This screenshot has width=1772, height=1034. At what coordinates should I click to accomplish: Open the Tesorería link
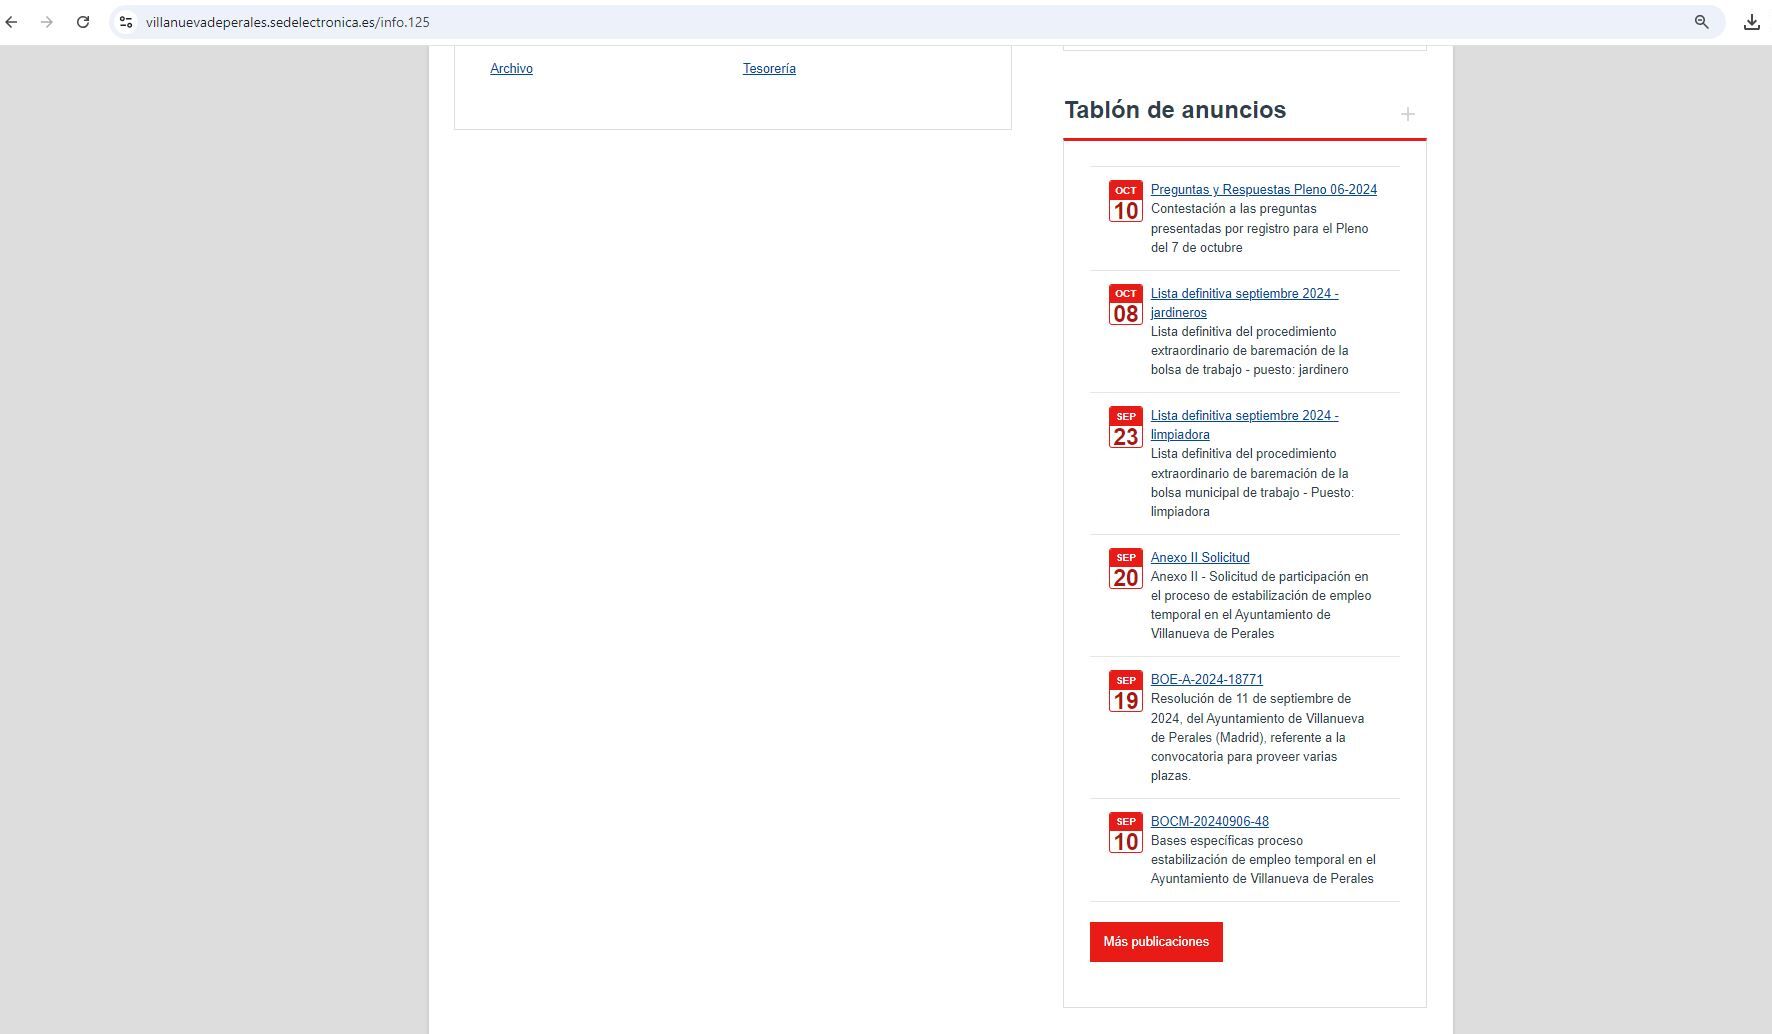click(x=769, y=69)
